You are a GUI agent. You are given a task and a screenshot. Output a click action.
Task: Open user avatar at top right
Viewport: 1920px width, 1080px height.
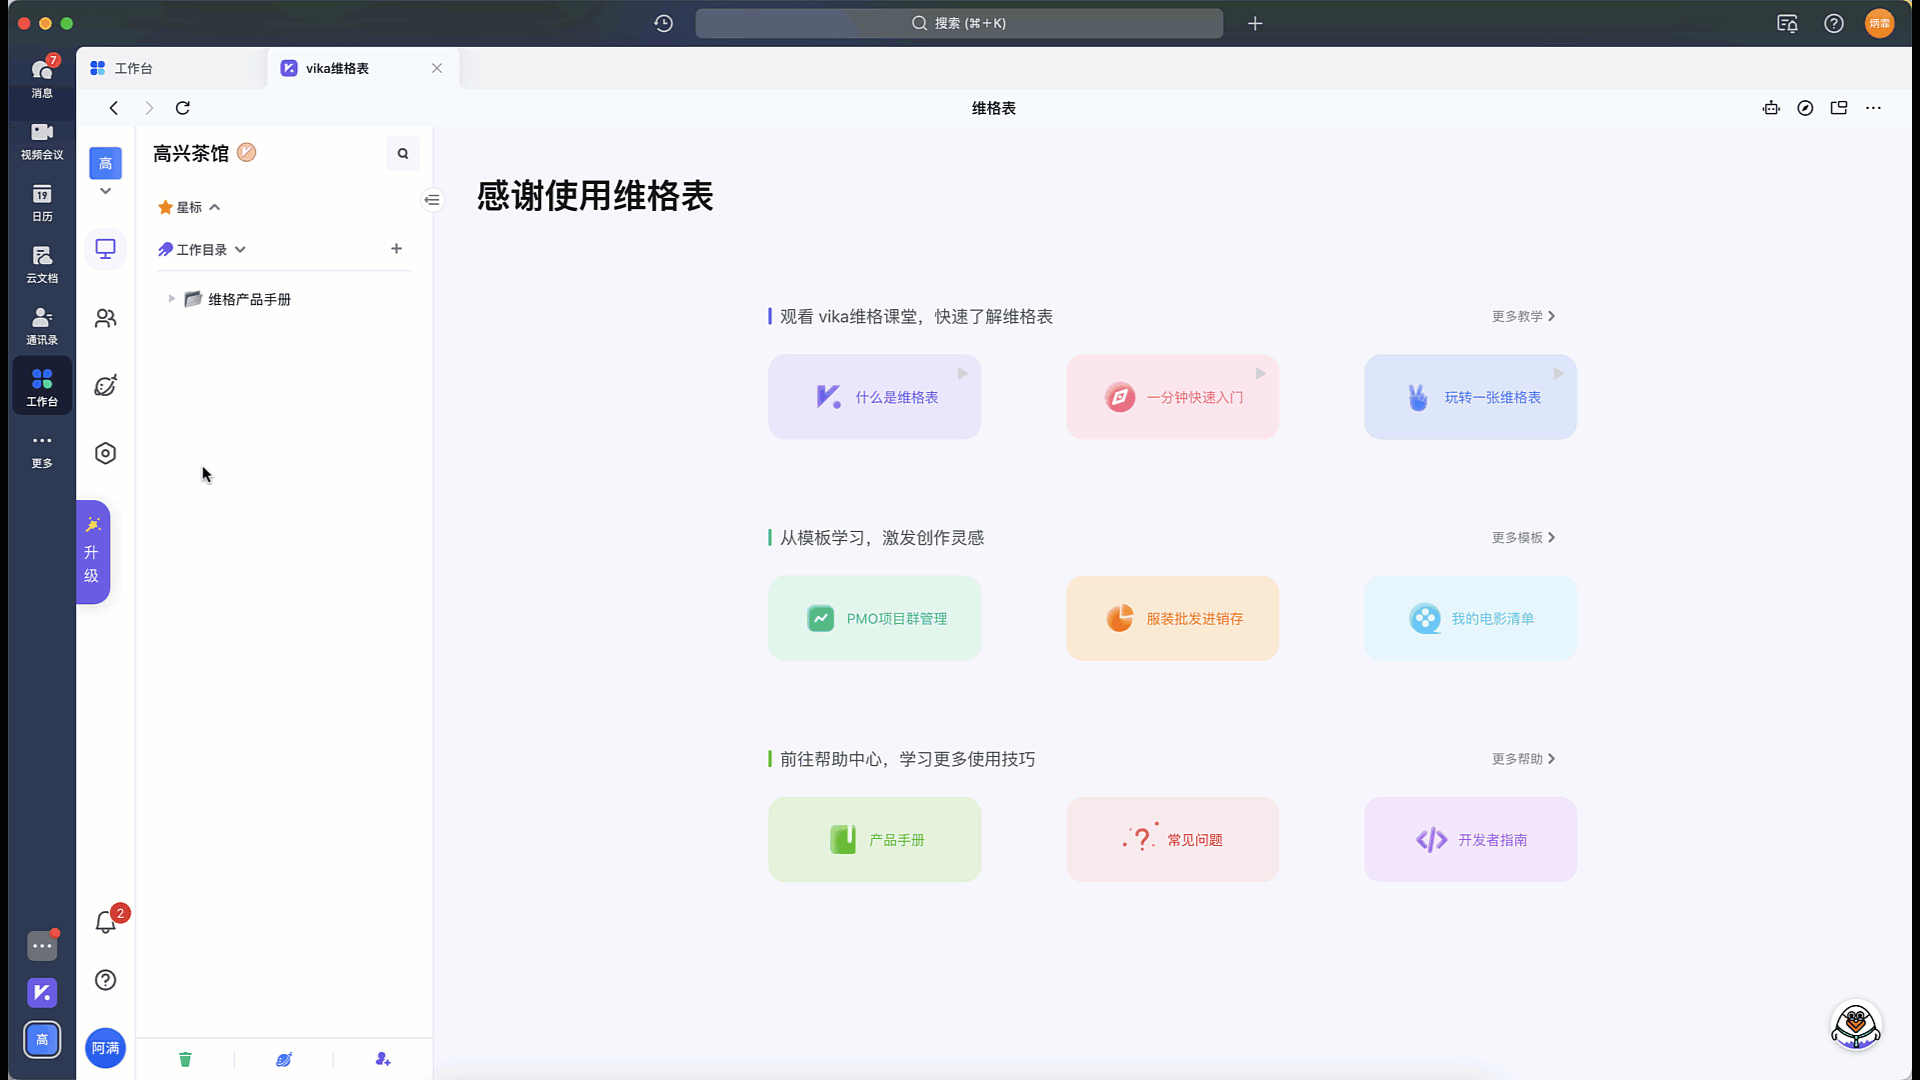[x=1880, y=23]
